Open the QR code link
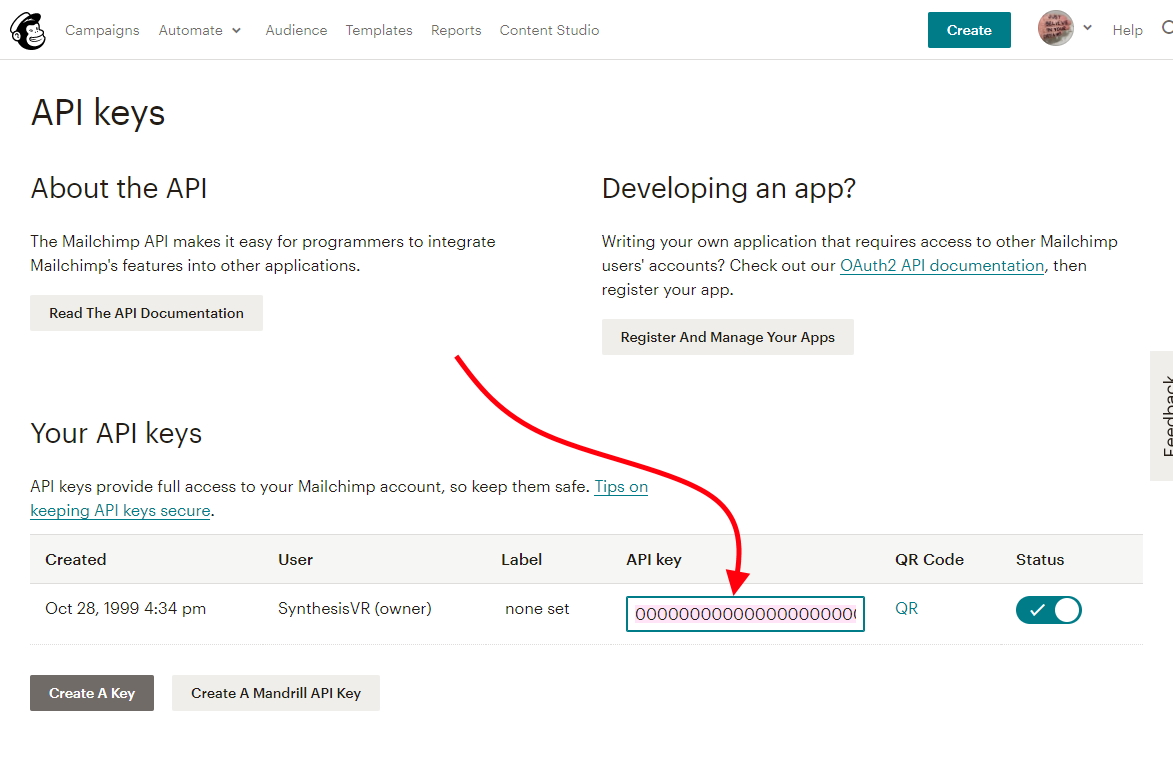 point(906,608)
